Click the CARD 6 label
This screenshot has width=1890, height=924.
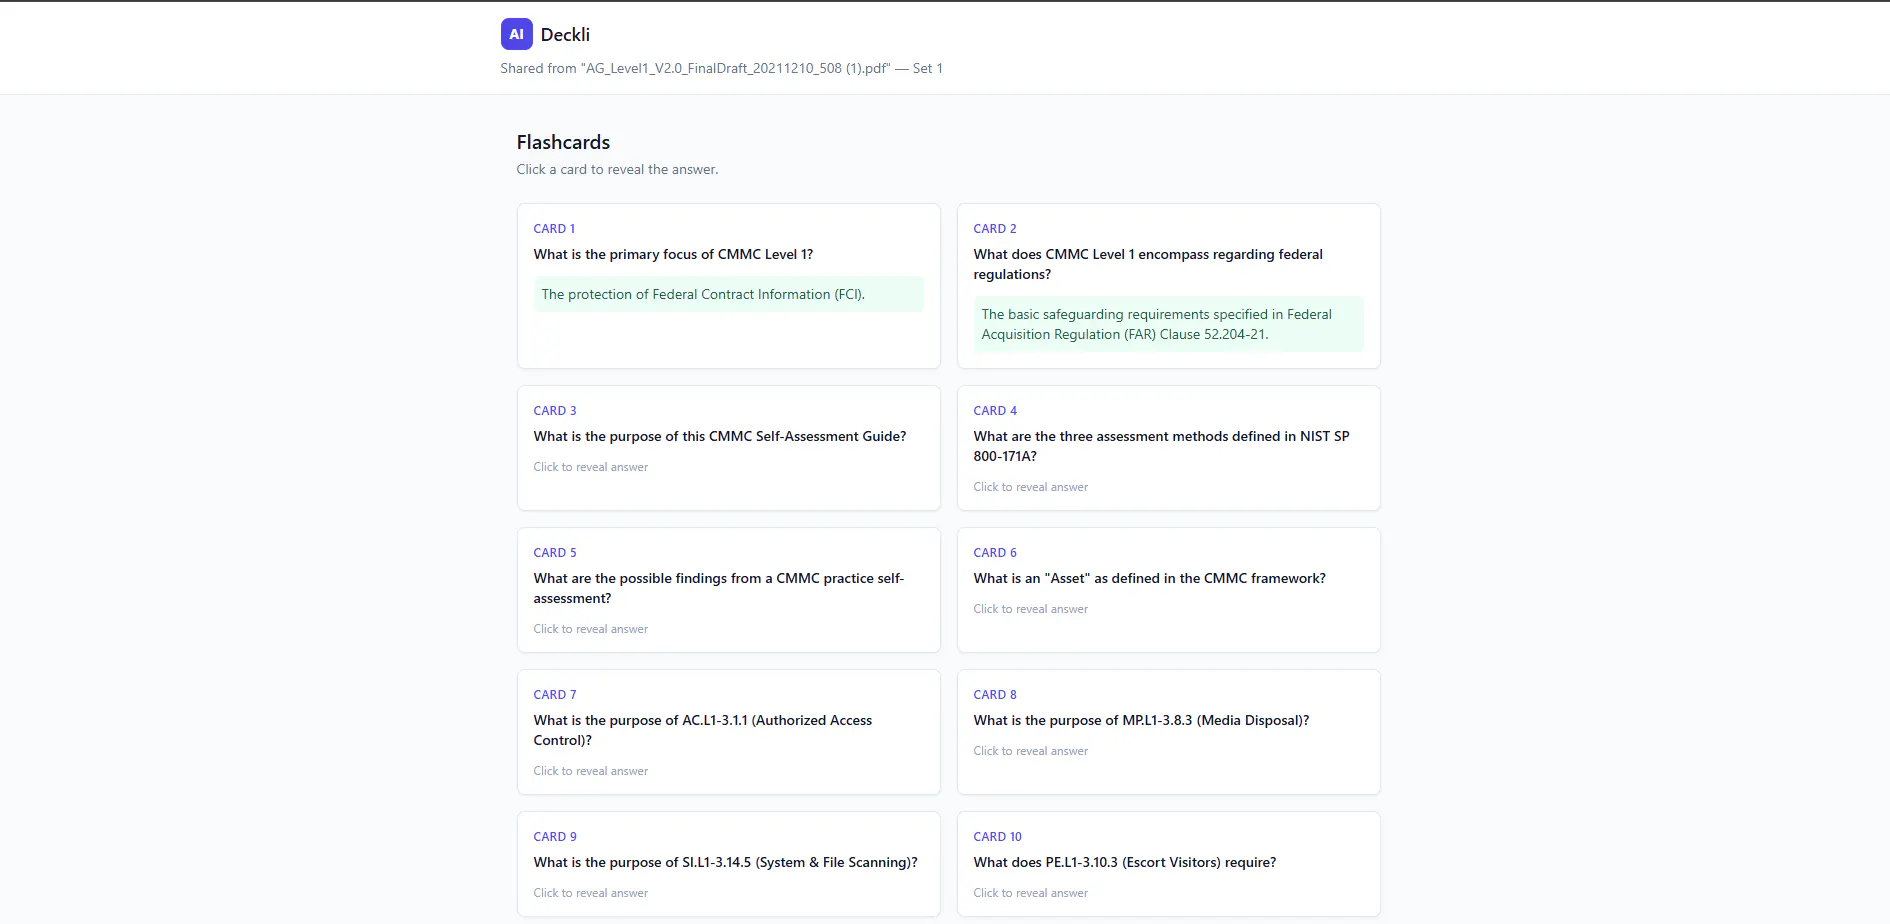[995, 553]
